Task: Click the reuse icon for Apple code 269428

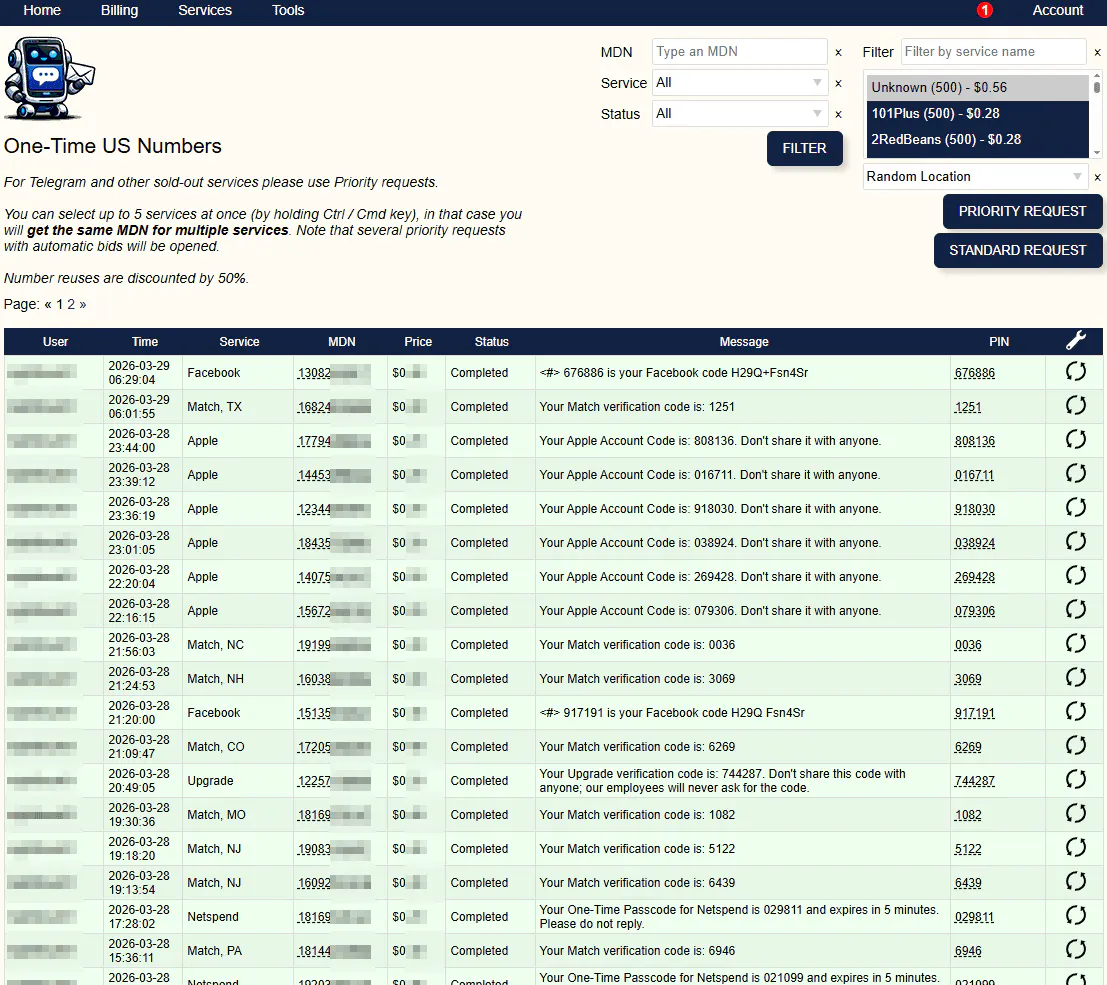Action: (x=1075, y=575)
